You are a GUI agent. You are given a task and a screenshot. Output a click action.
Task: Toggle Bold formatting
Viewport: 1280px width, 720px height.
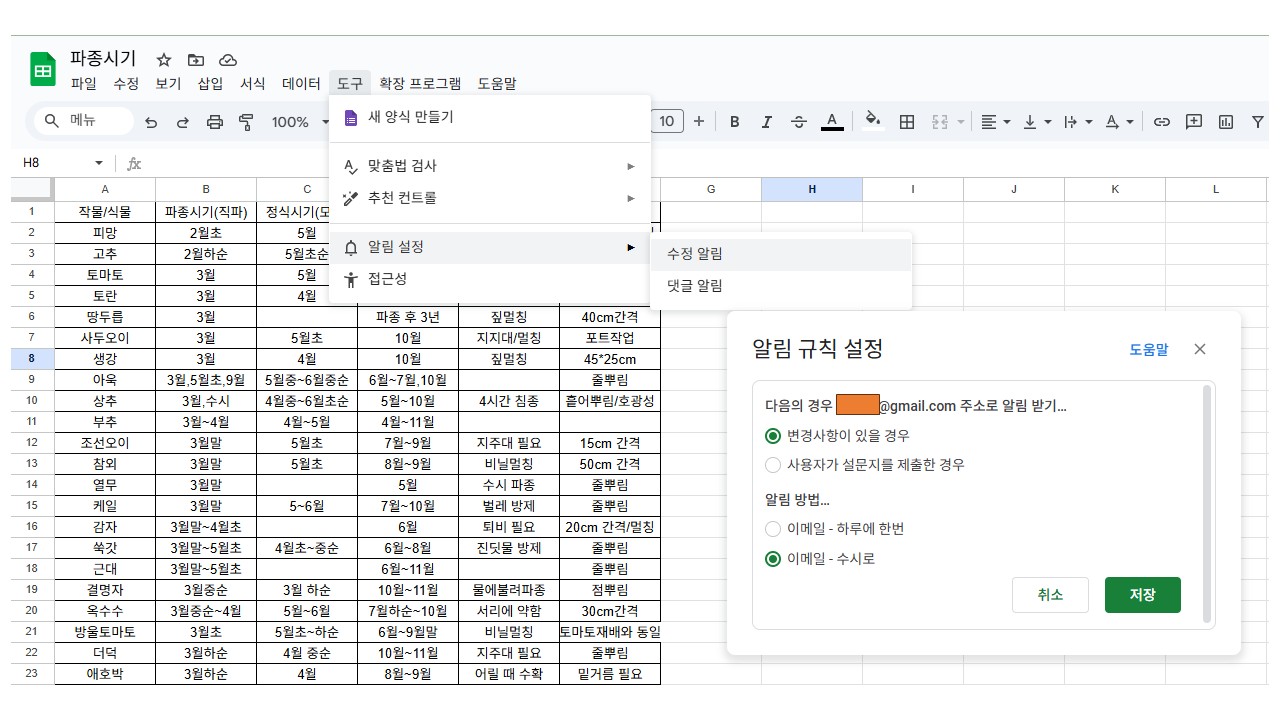click(735, 121)
